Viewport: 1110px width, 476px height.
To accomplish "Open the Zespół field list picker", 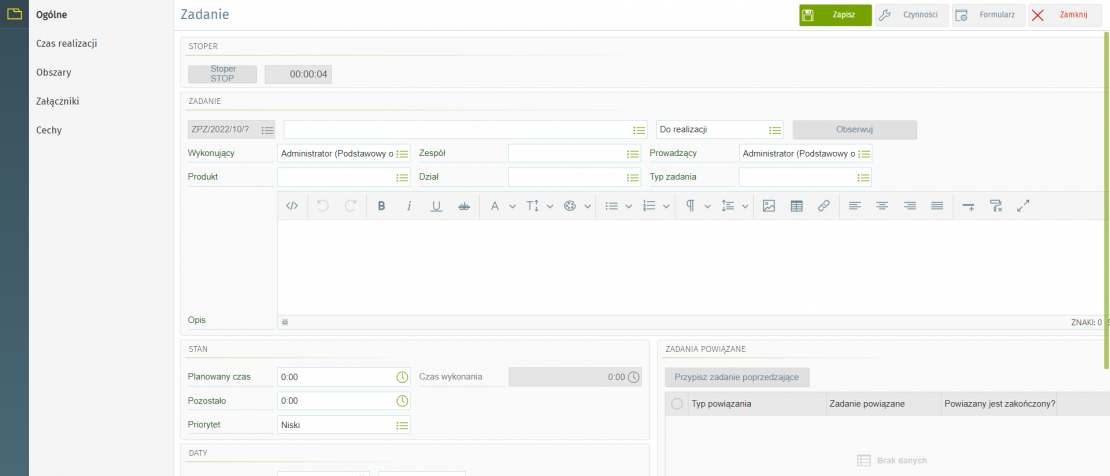I will pyautogui.click(x=632, y=154).
